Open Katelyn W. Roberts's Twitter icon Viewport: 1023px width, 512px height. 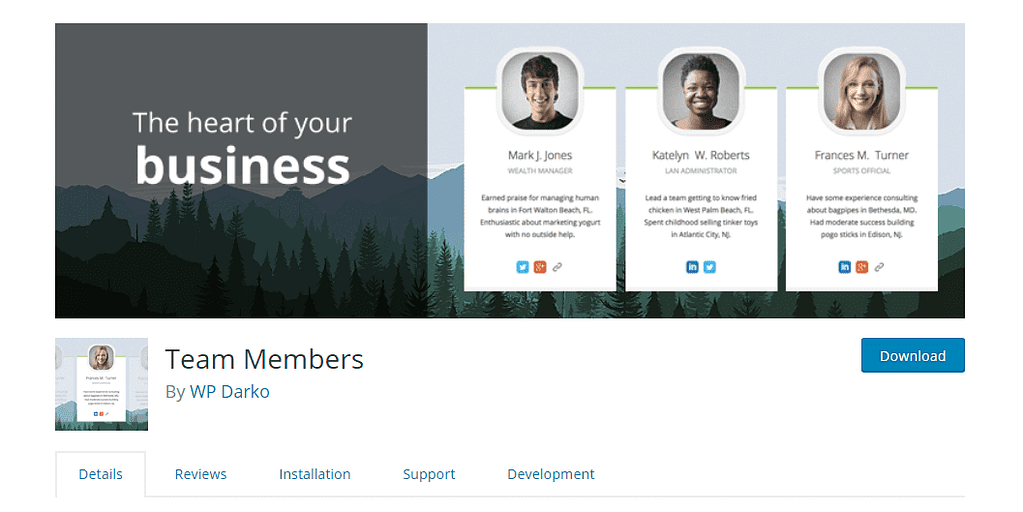(x=710, y=267)
